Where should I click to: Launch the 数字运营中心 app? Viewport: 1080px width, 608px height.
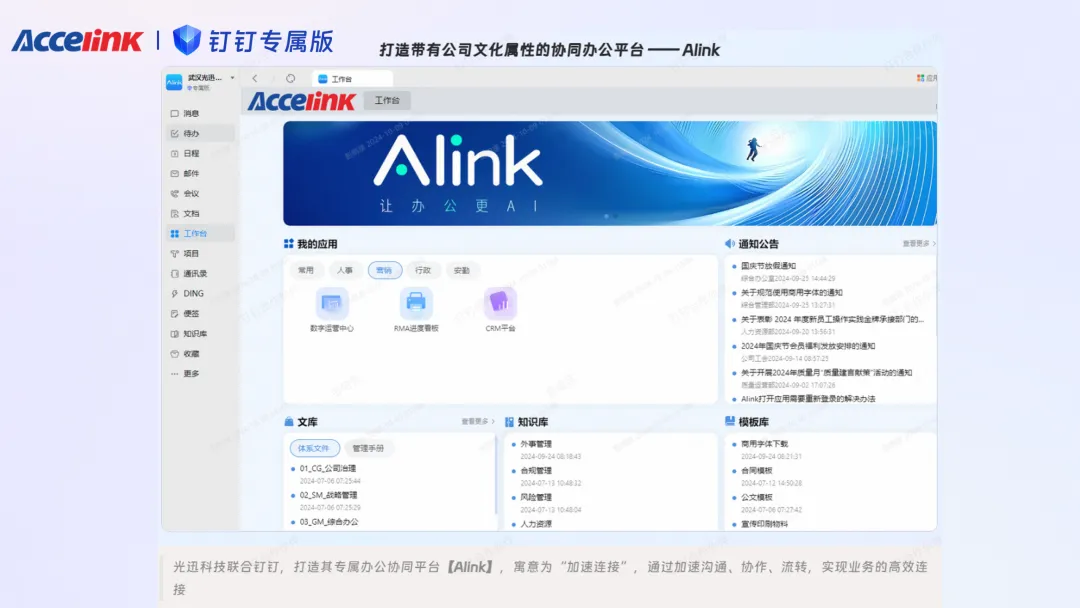(332, 311)
